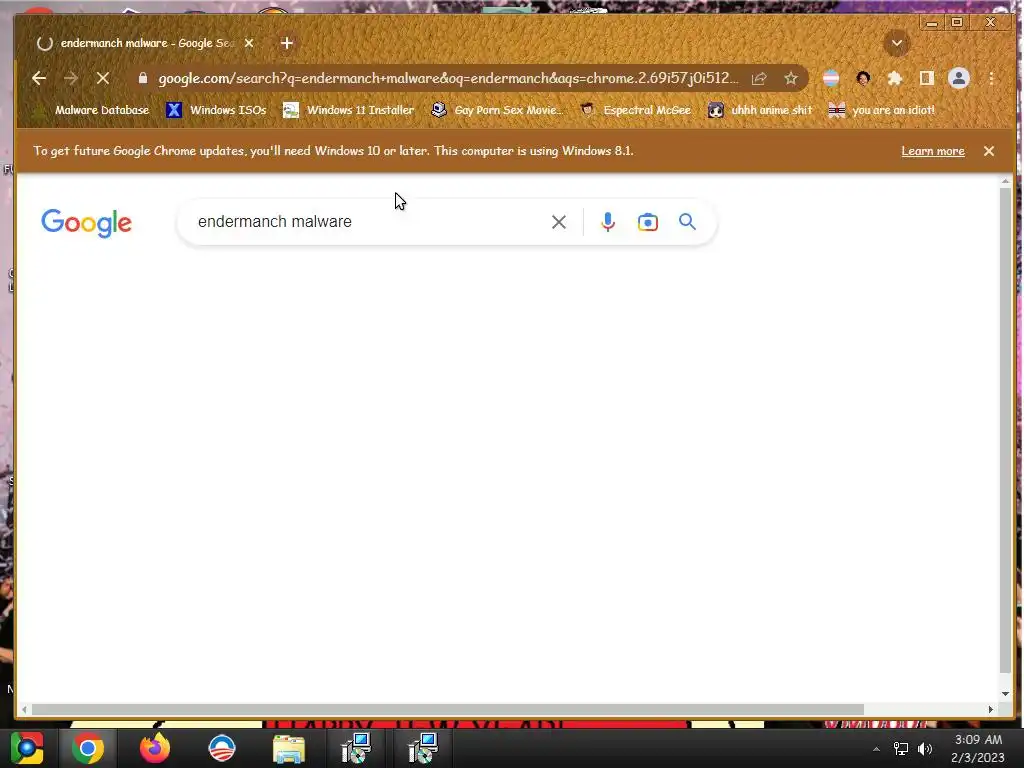This screenshot has height=768, width=1024.
Task: View site security lock info
Action: pyautogui.click(x=143, y=78)
